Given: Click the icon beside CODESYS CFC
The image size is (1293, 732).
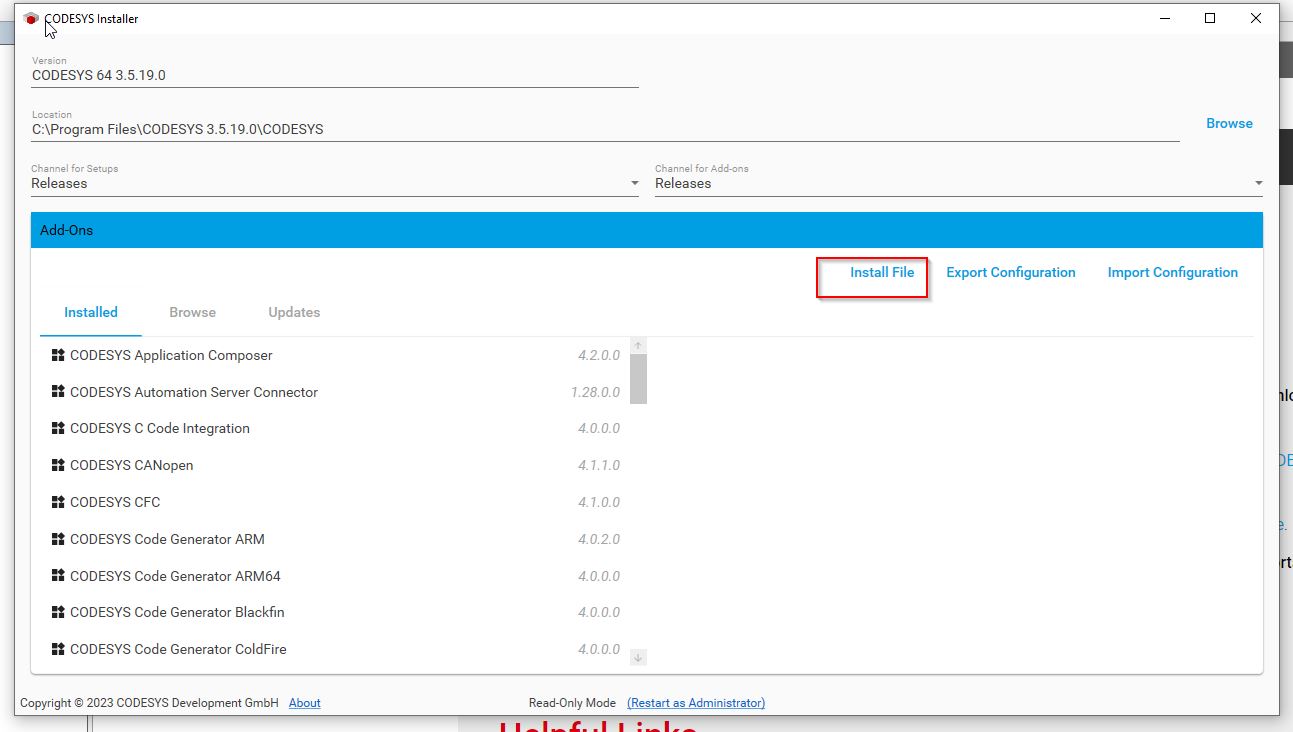Looking at the screenshot, I should [58, 502].
